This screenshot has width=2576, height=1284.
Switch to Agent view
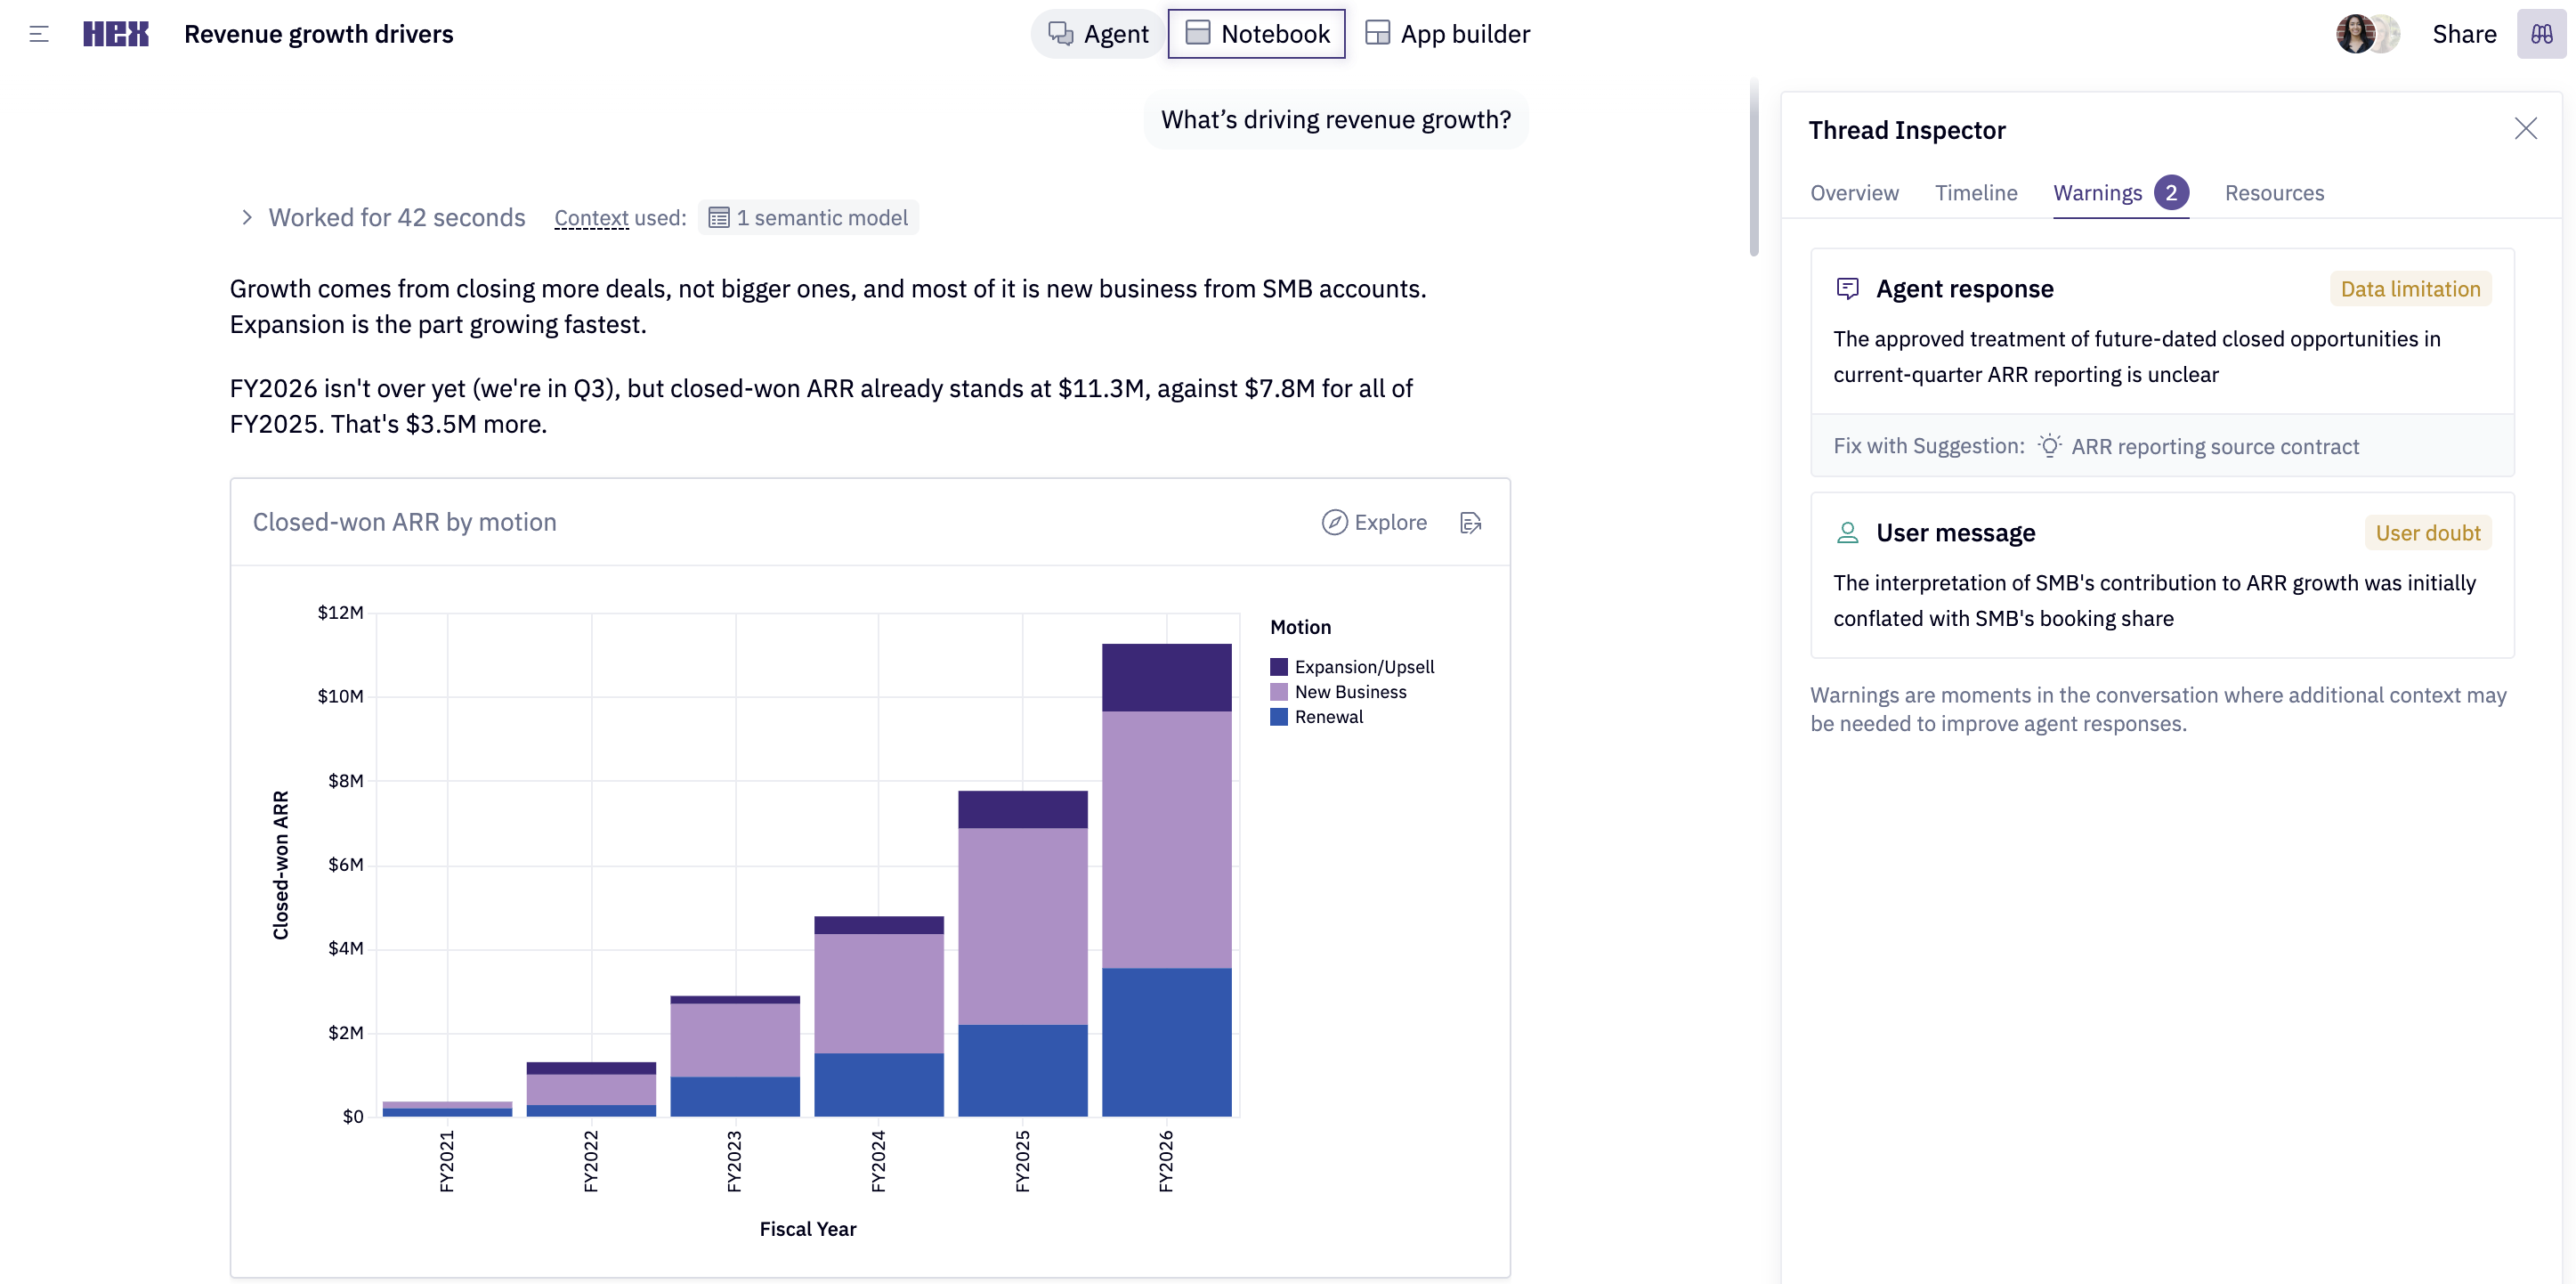click(1098, 34)
